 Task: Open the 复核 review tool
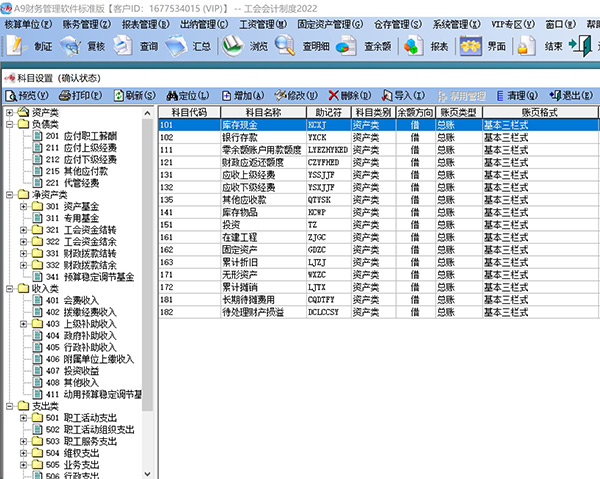tap(83, 45)
